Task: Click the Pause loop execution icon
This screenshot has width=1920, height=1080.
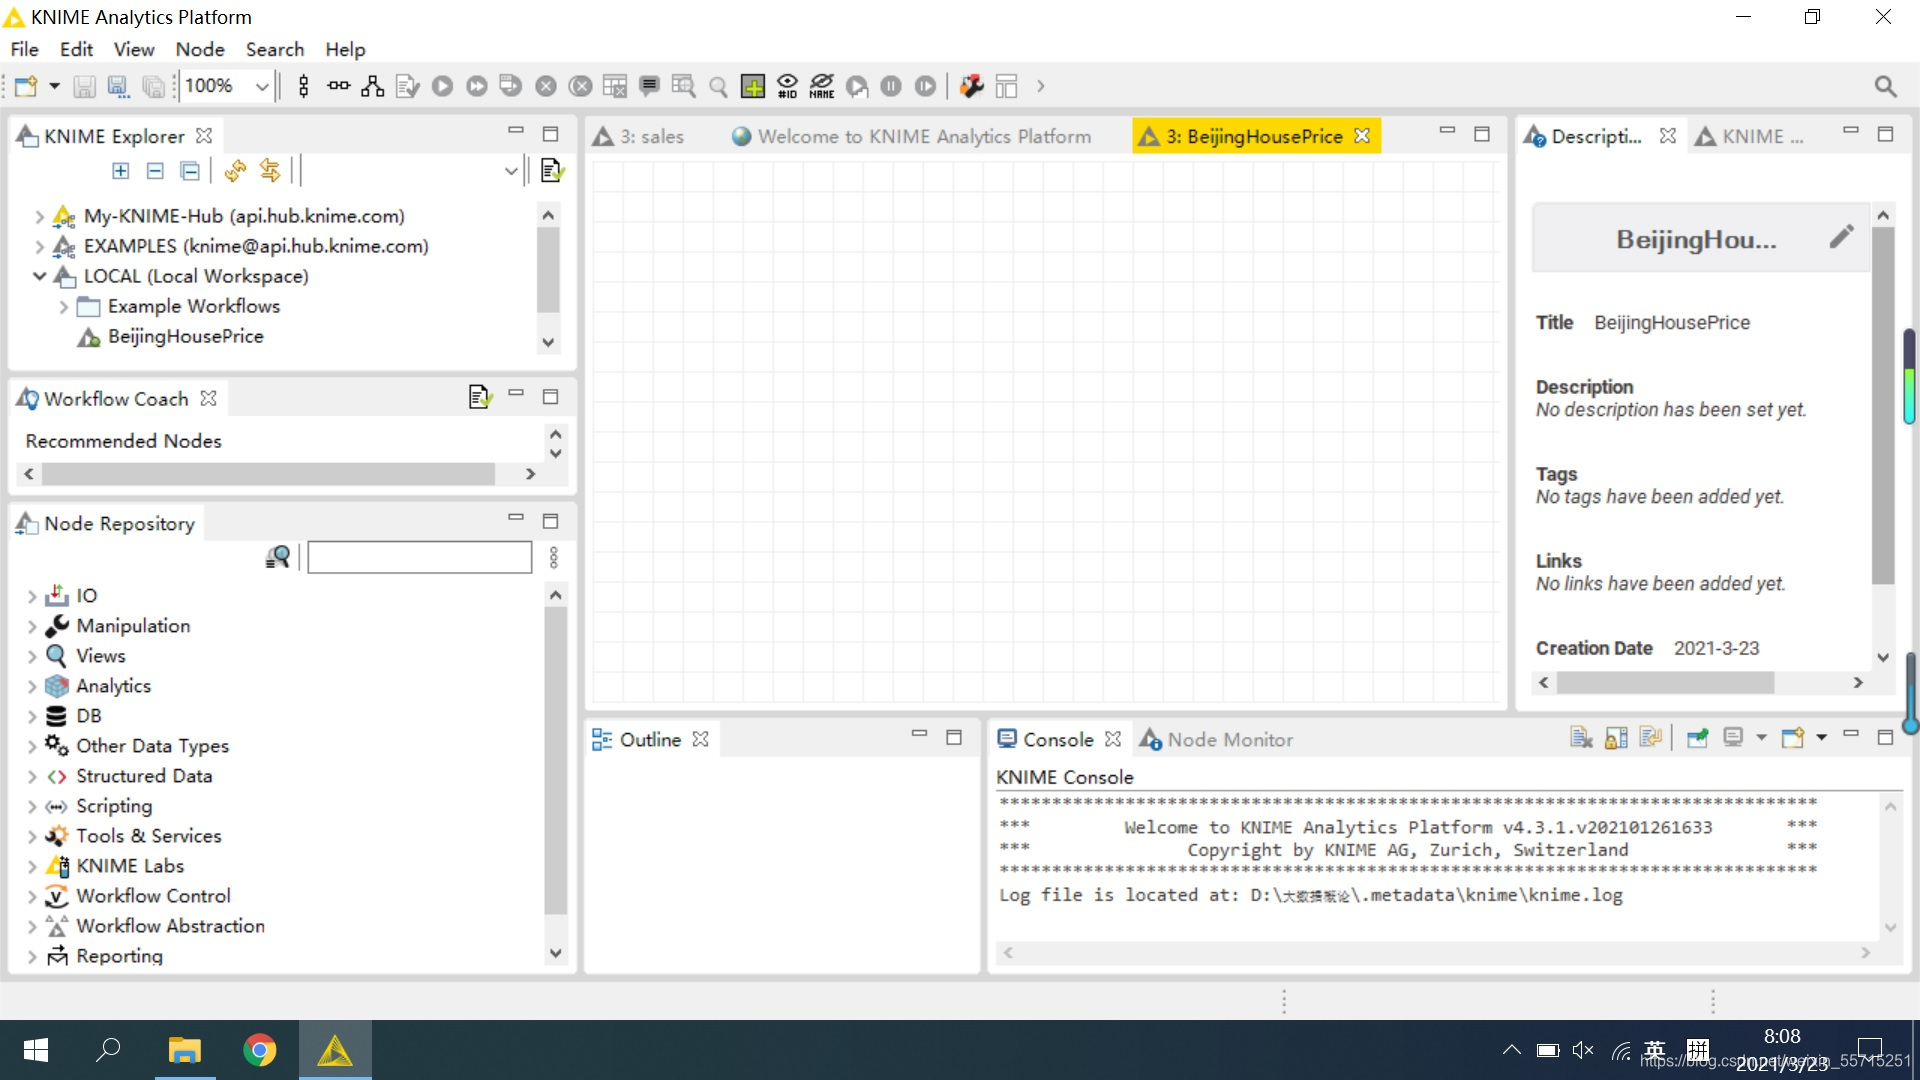Action: coord(891,87)
